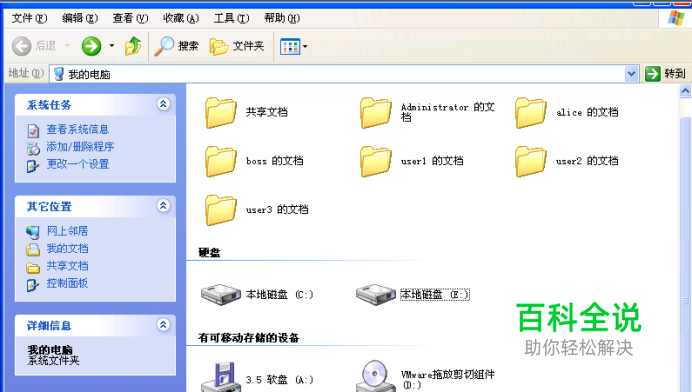692x392 pixels.
Task: Click the 网上邻居 network icon
Action: (33, 232)
